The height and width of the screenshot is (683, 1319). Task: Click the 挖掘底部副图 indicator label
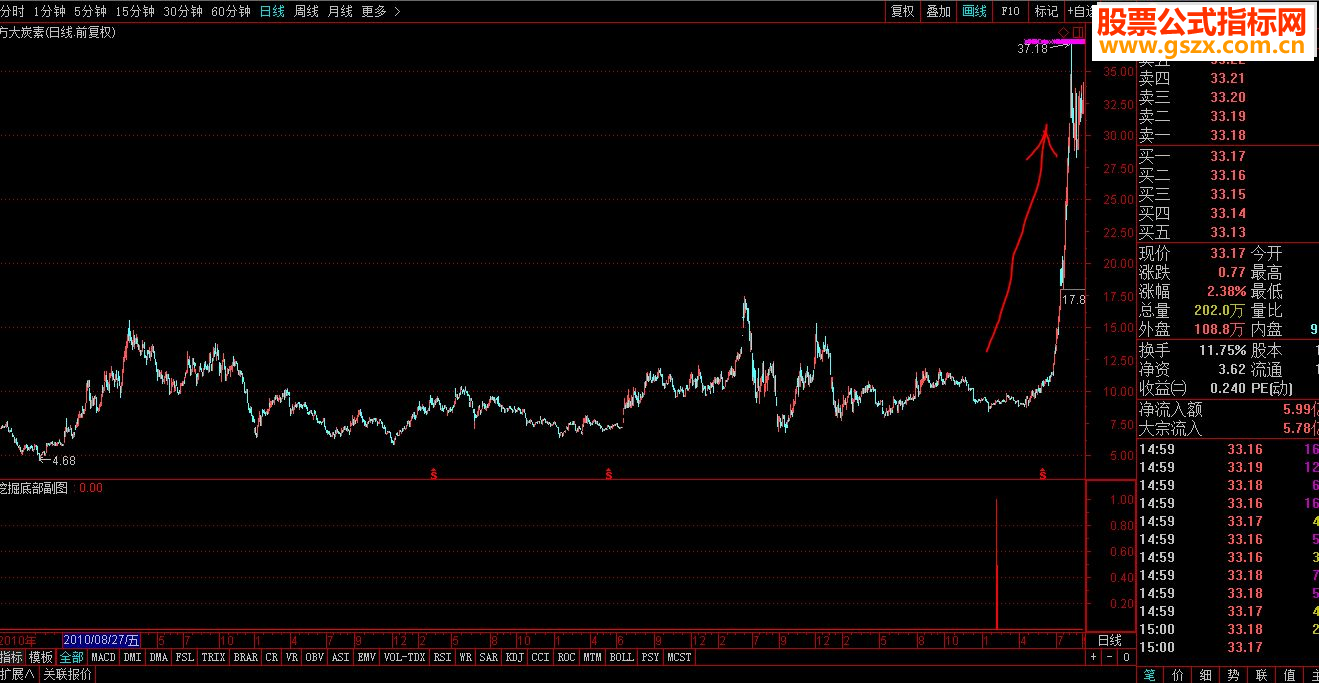click(x=34, y=488)
